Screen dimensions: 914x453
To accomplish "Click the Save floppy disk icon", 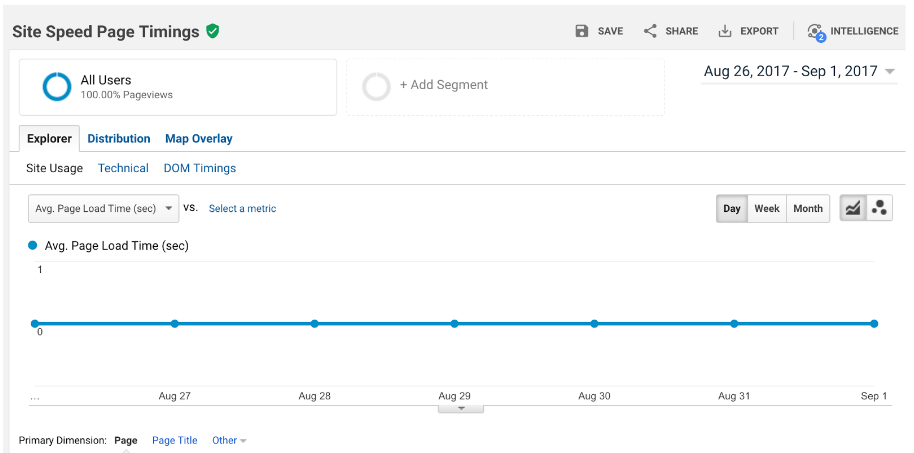I will [x=582, y=31].
